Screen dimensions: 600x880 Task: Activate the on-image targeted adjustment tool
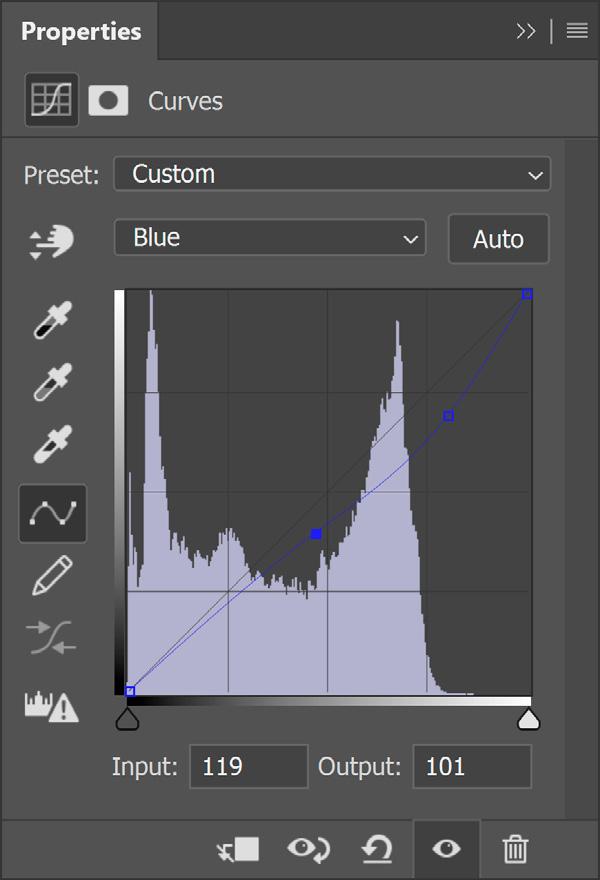pos(52,241)
